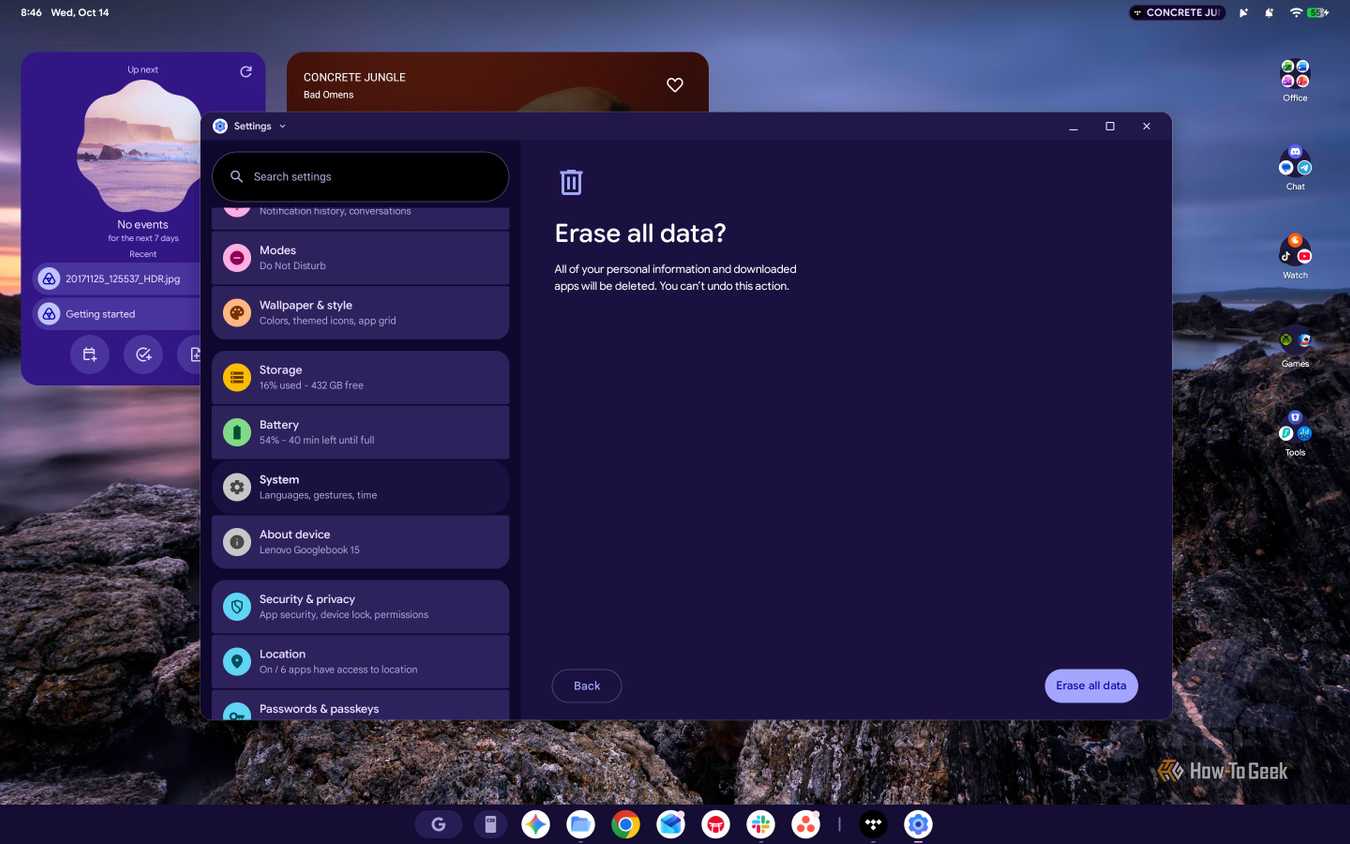Launch Chrome from the taskbar
The height and width of the screenshot is (844, 1350).
pos(626,824)
